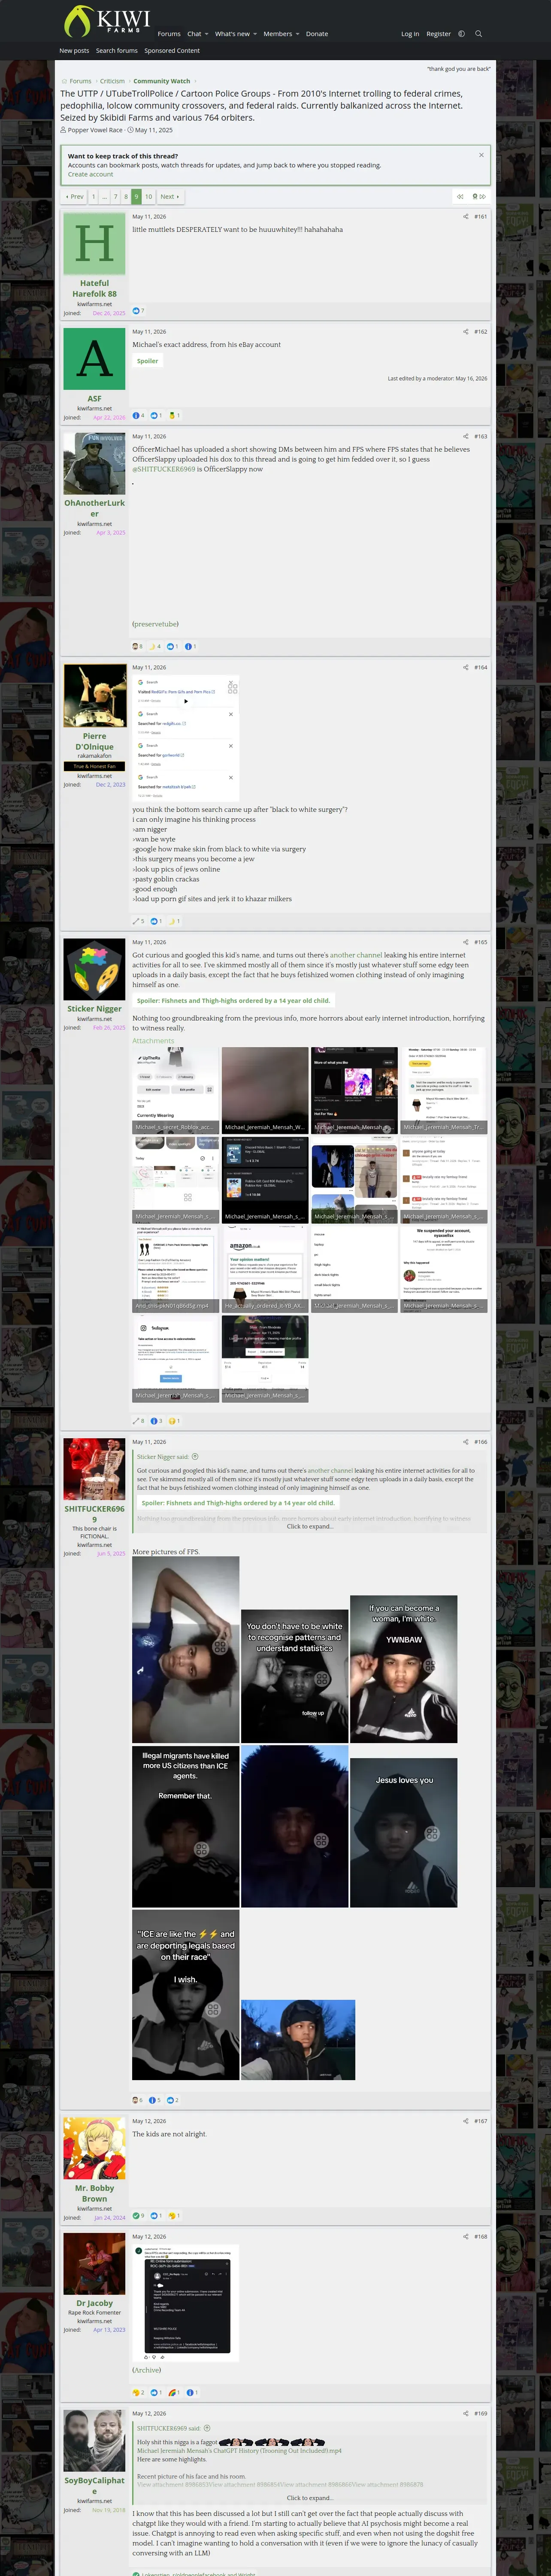Open Pierre D'Olnique's avatar image
Screen dimensions: 551x2576
[94, 695]
